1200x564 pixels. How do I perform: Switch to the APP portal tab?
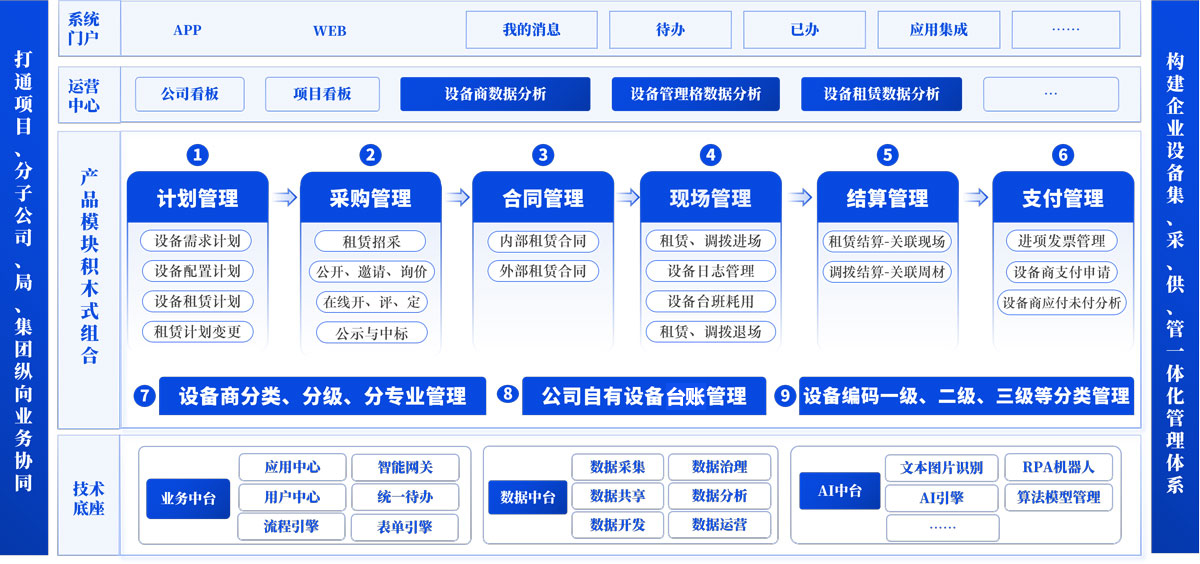tap(187, 30)
